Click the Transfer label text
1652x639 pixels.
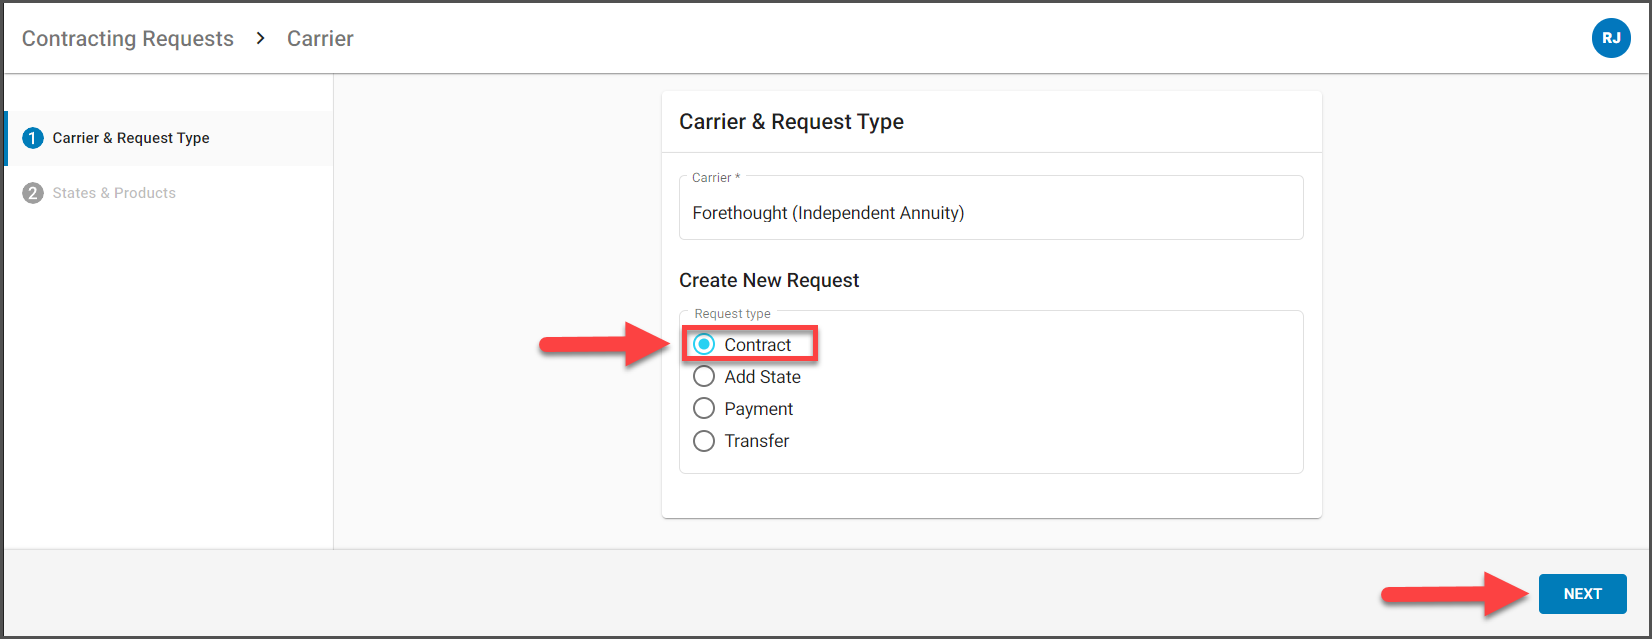(757, 441)
